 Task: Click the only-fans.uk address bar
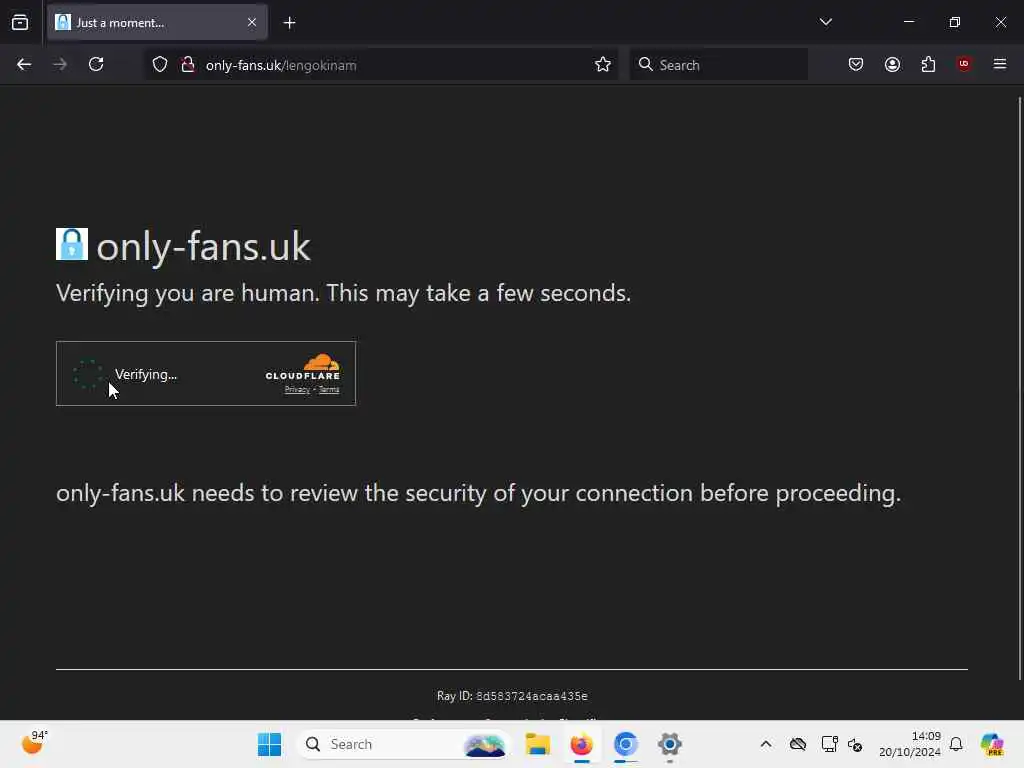click(x=380, y=65)
